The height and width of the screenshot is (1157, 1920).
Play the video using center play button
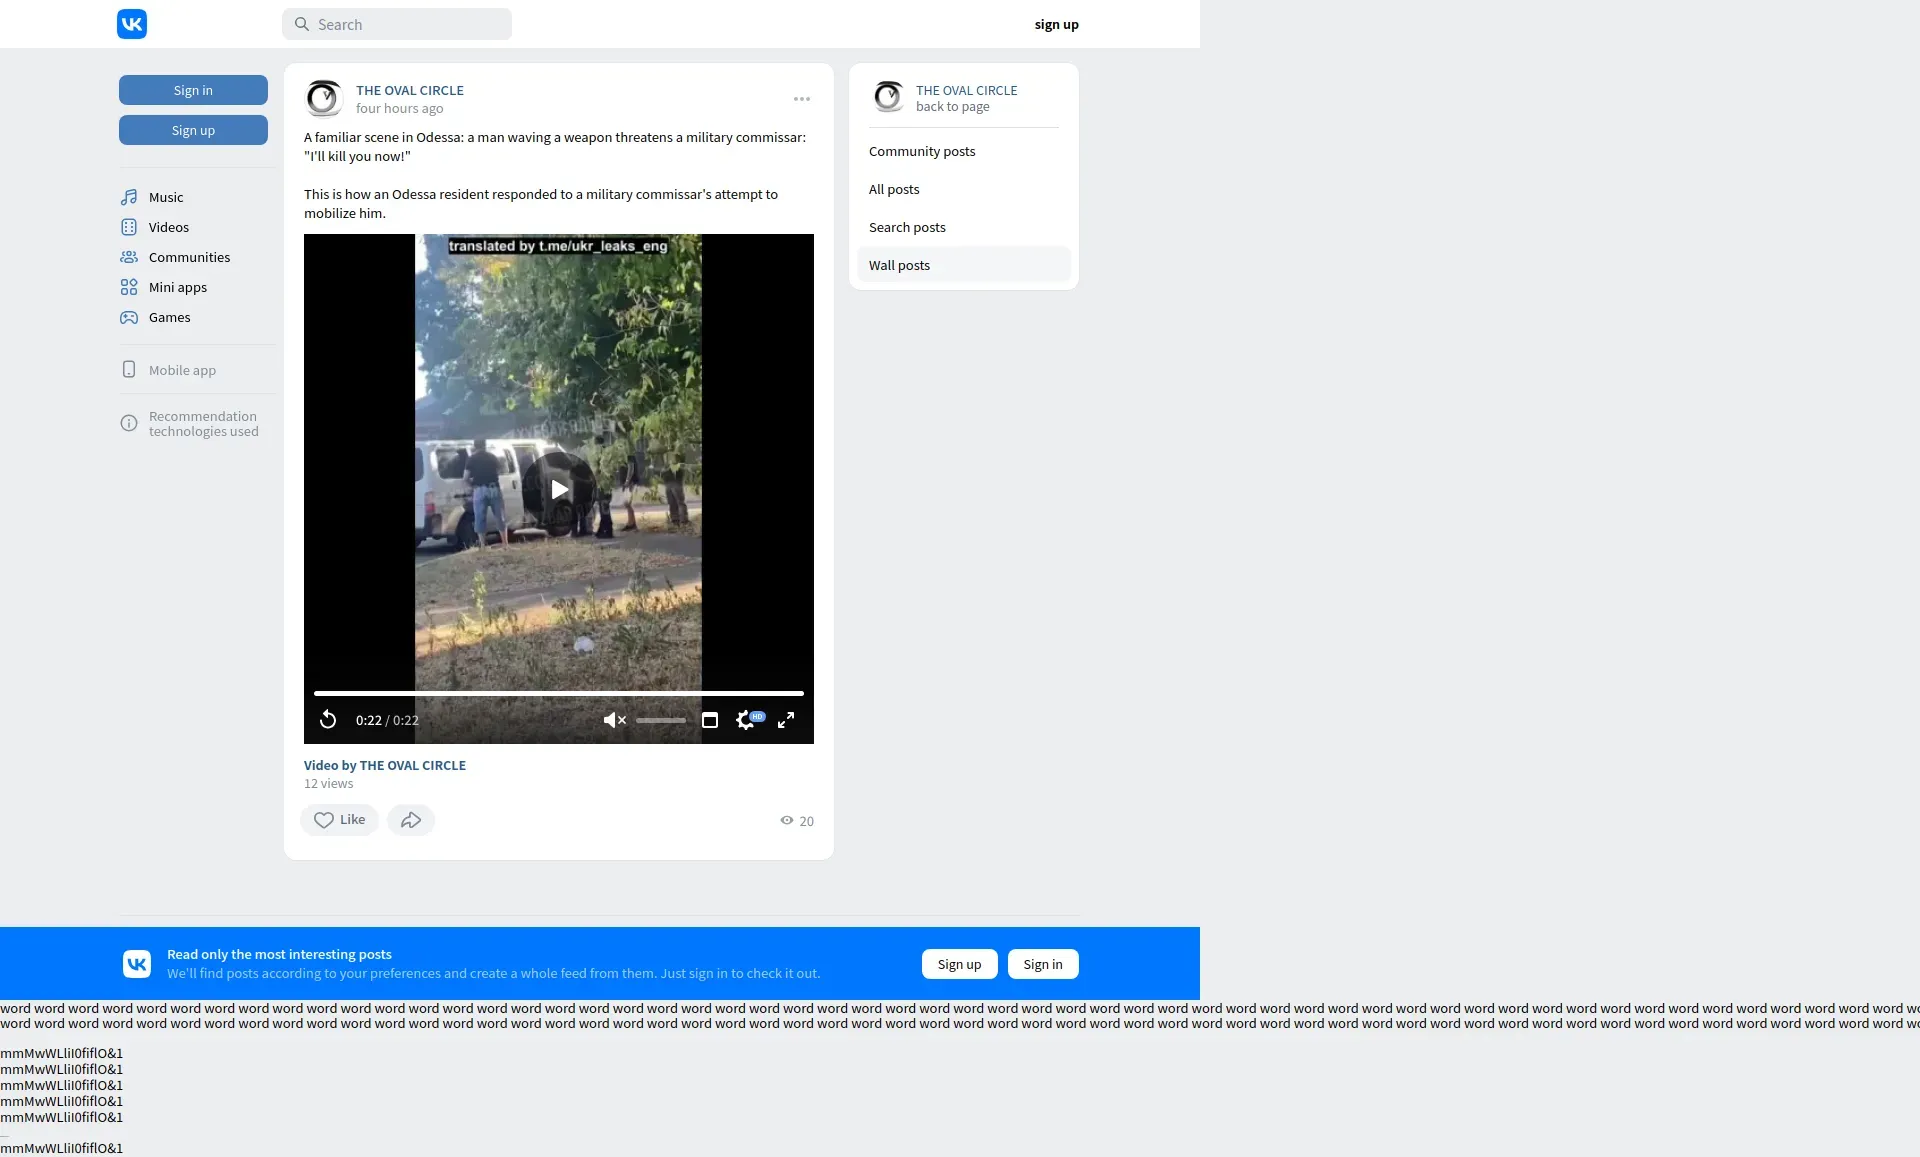pos(559,489)
